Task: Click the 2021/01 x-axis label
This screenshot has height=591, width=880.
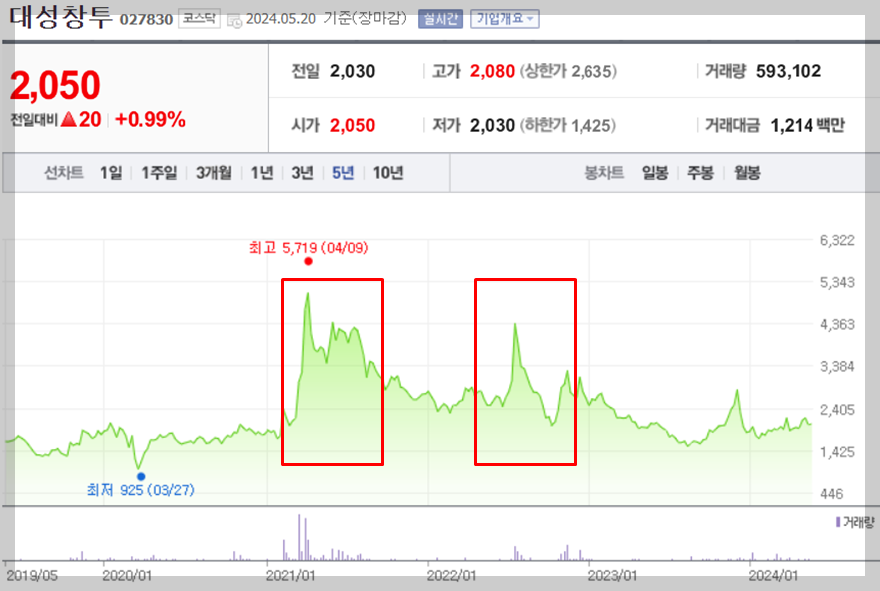Action: pos(291,575)
